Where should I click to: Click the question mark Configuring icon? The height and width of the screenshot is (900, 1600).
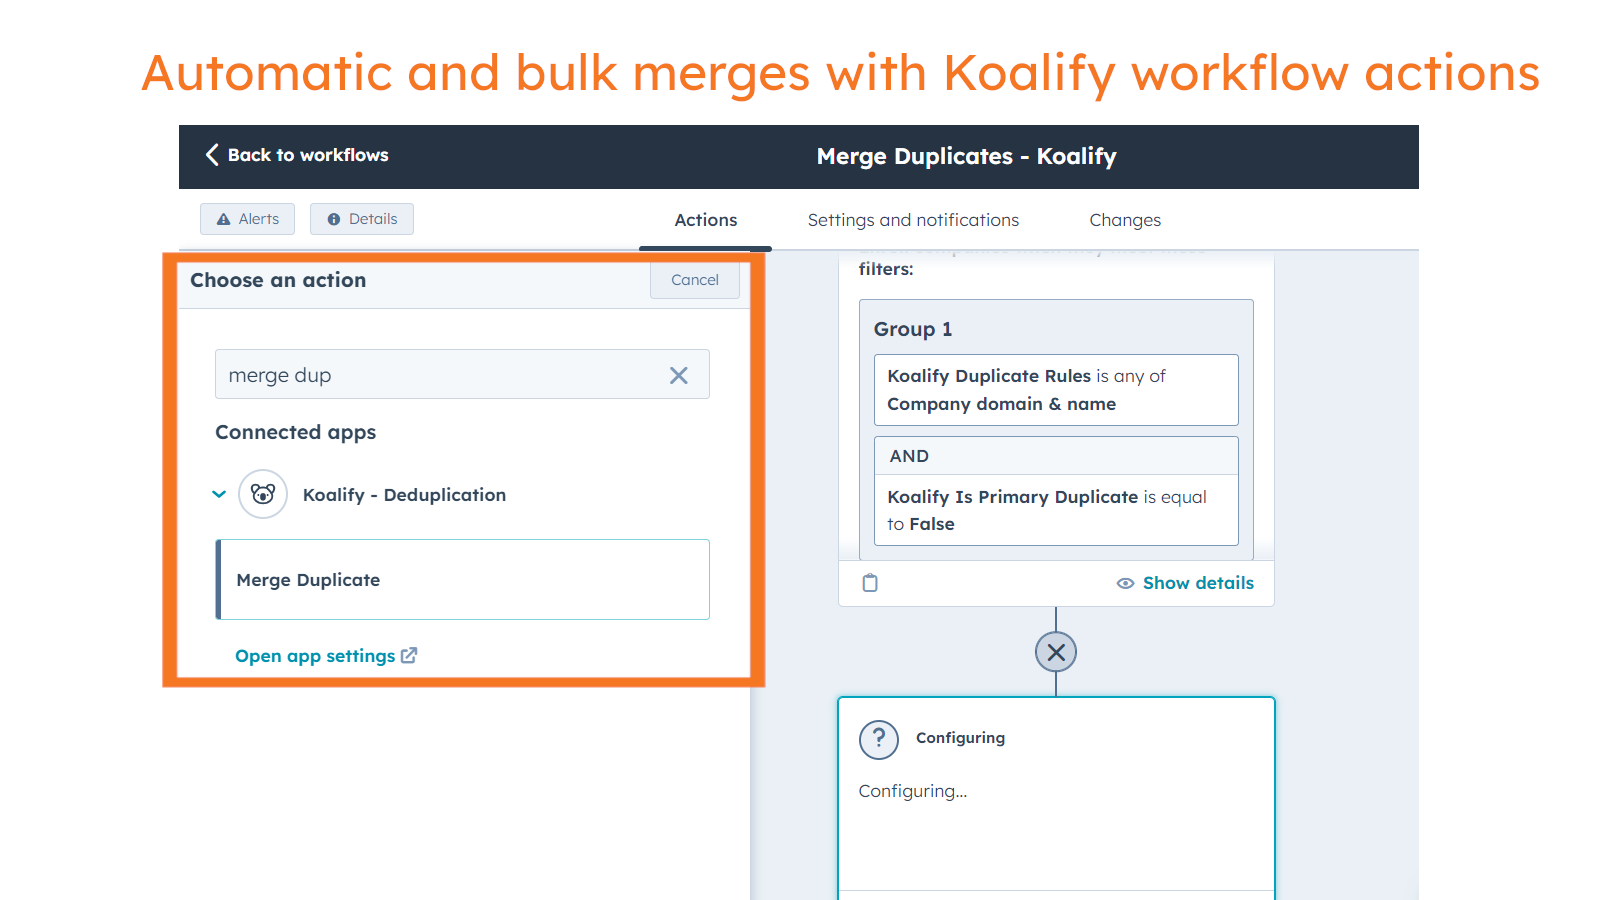(879, 739)
